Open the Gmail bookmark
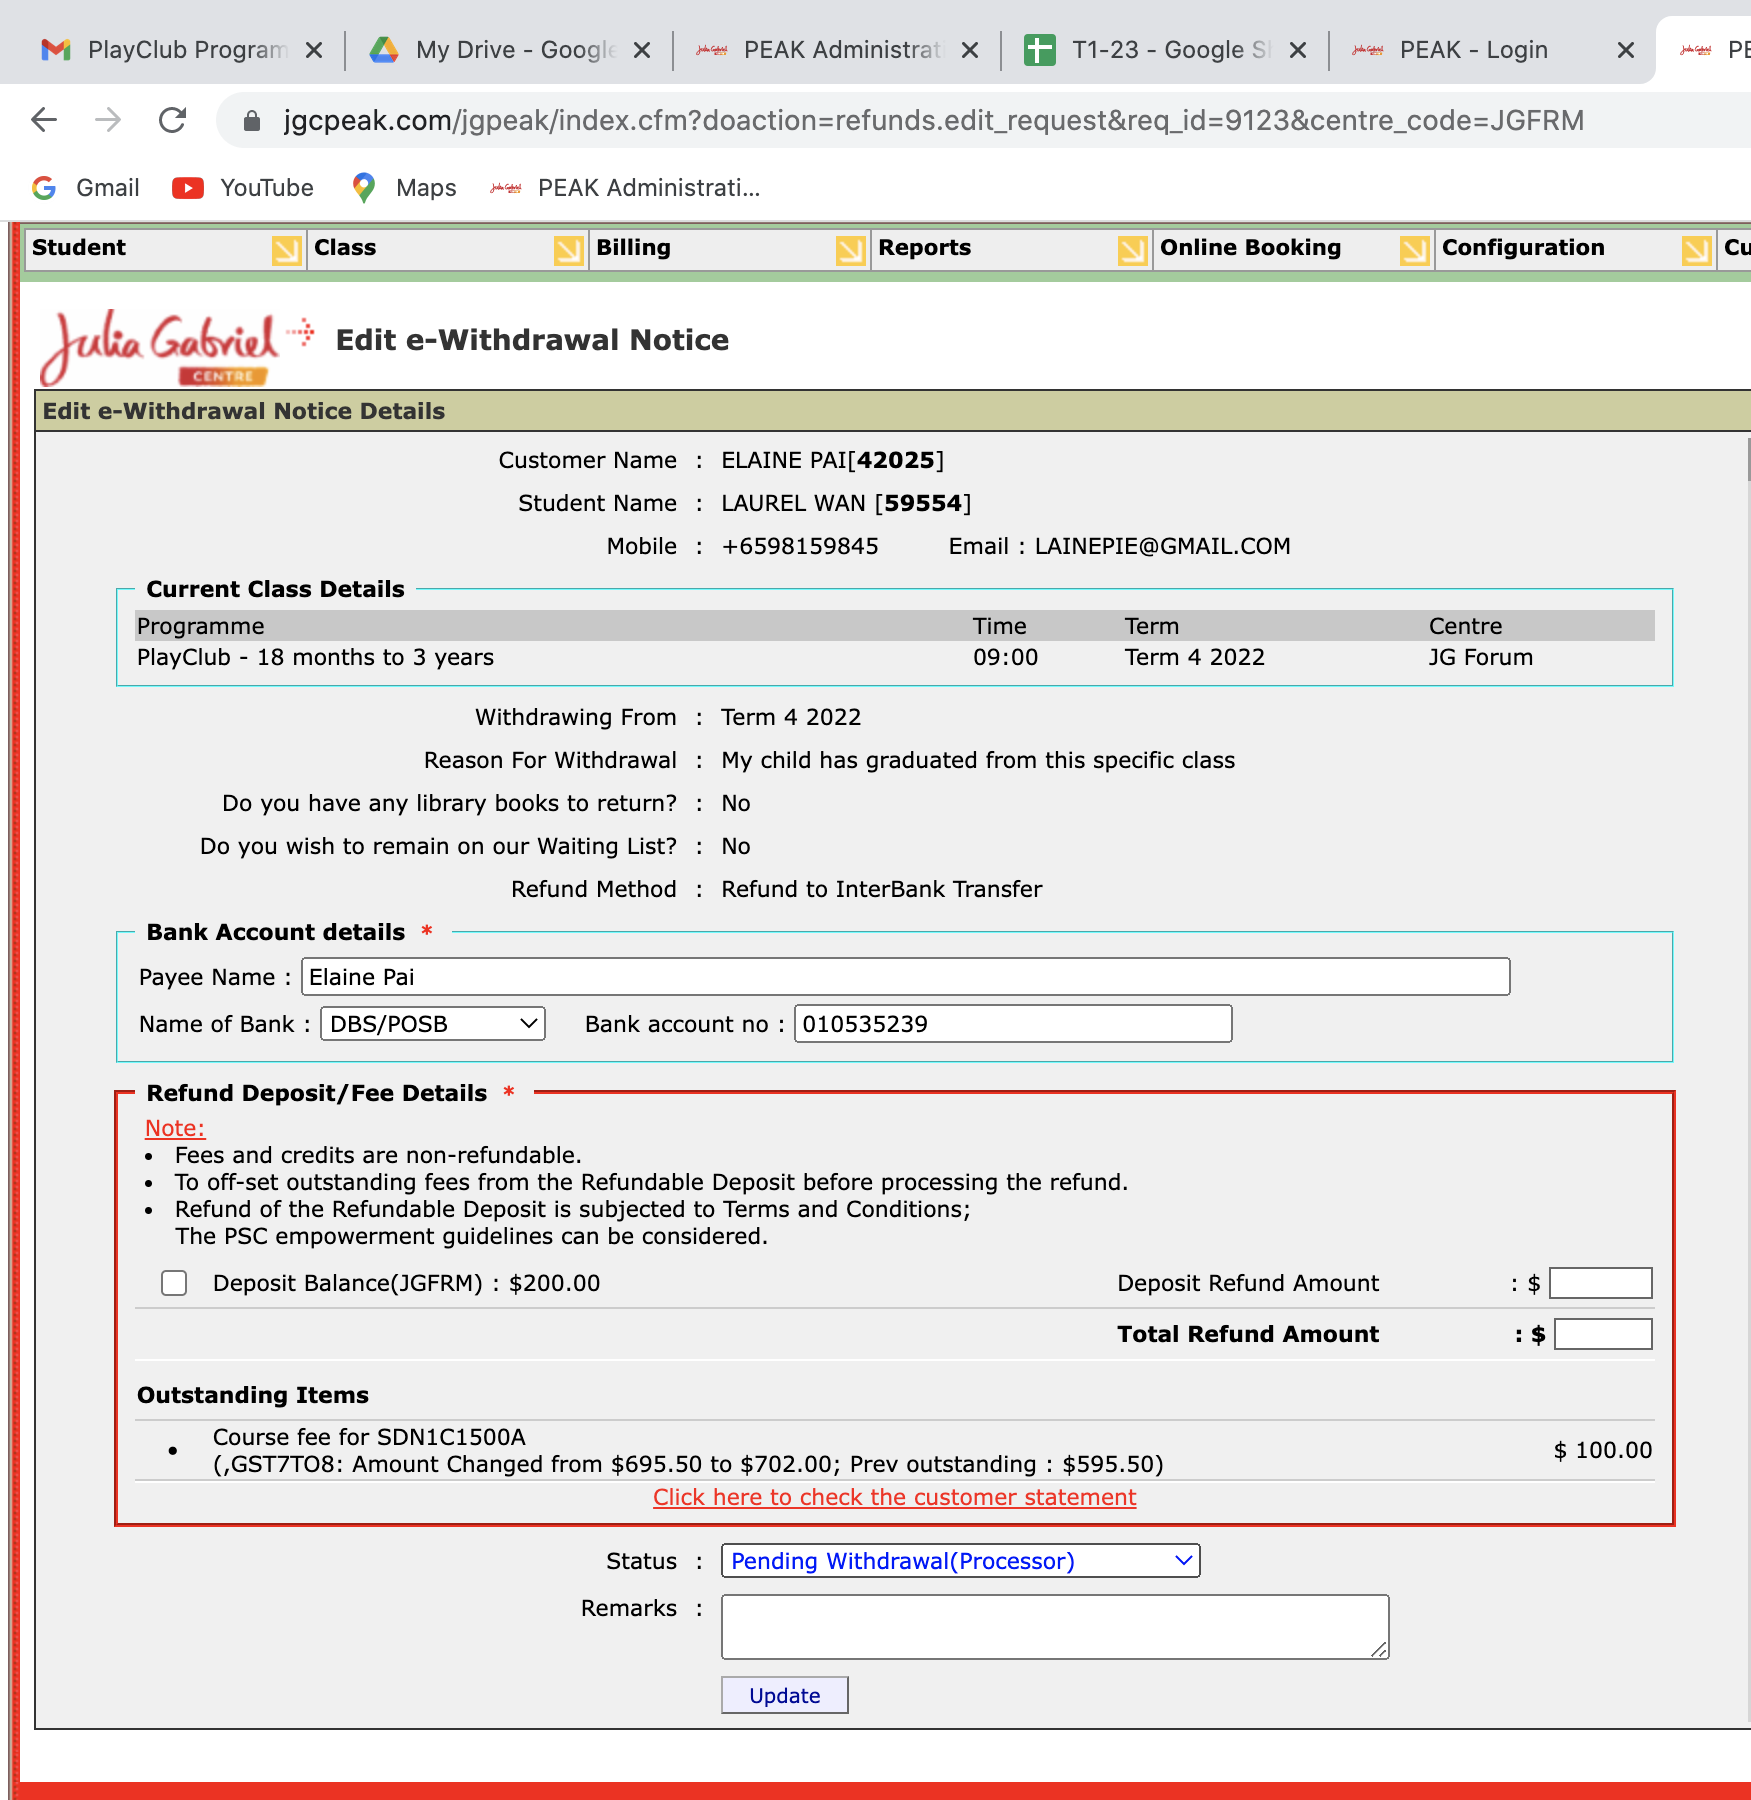The width and height of the screenshot is (1751, 1800). pos(86,188)
